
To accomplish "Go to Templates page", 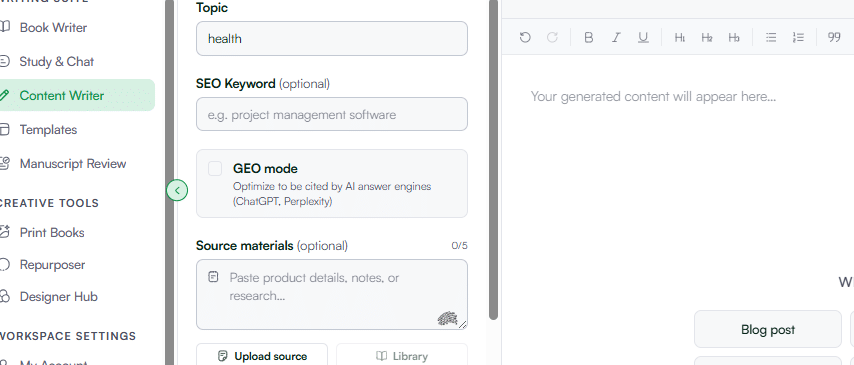I will [x=48, y=130].
